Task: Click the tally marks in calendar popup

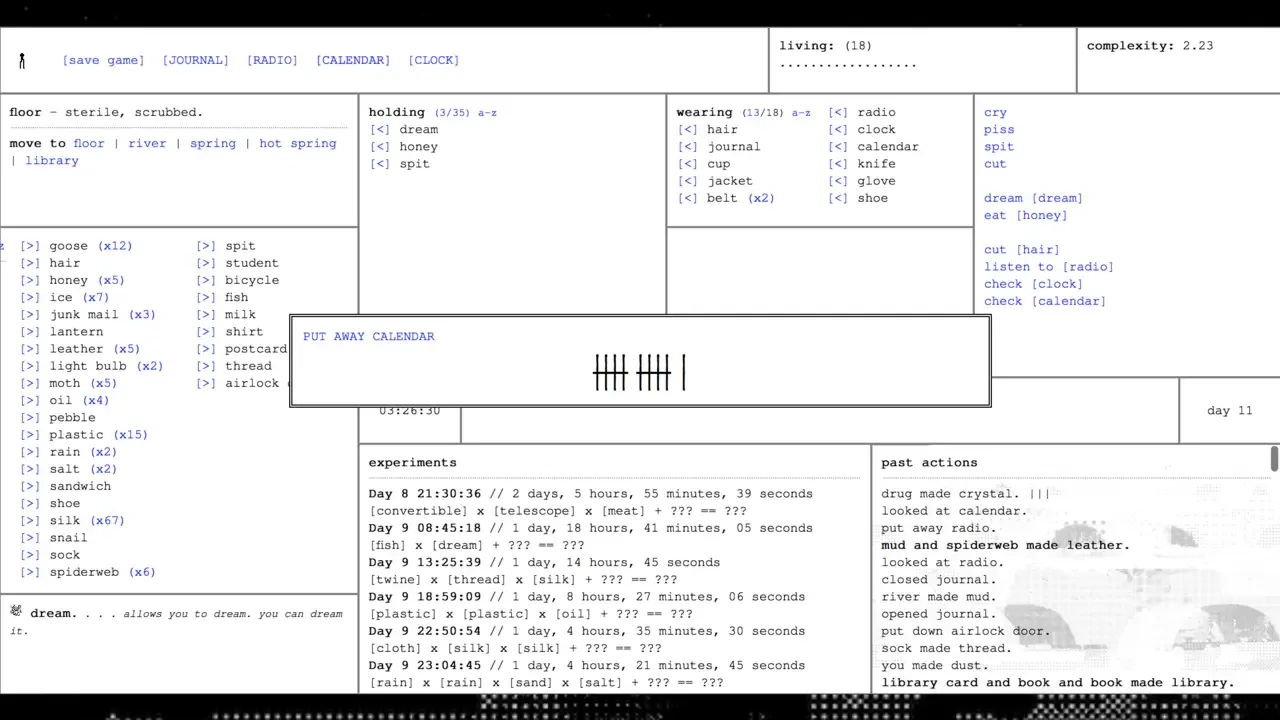Action: point(639,372)
